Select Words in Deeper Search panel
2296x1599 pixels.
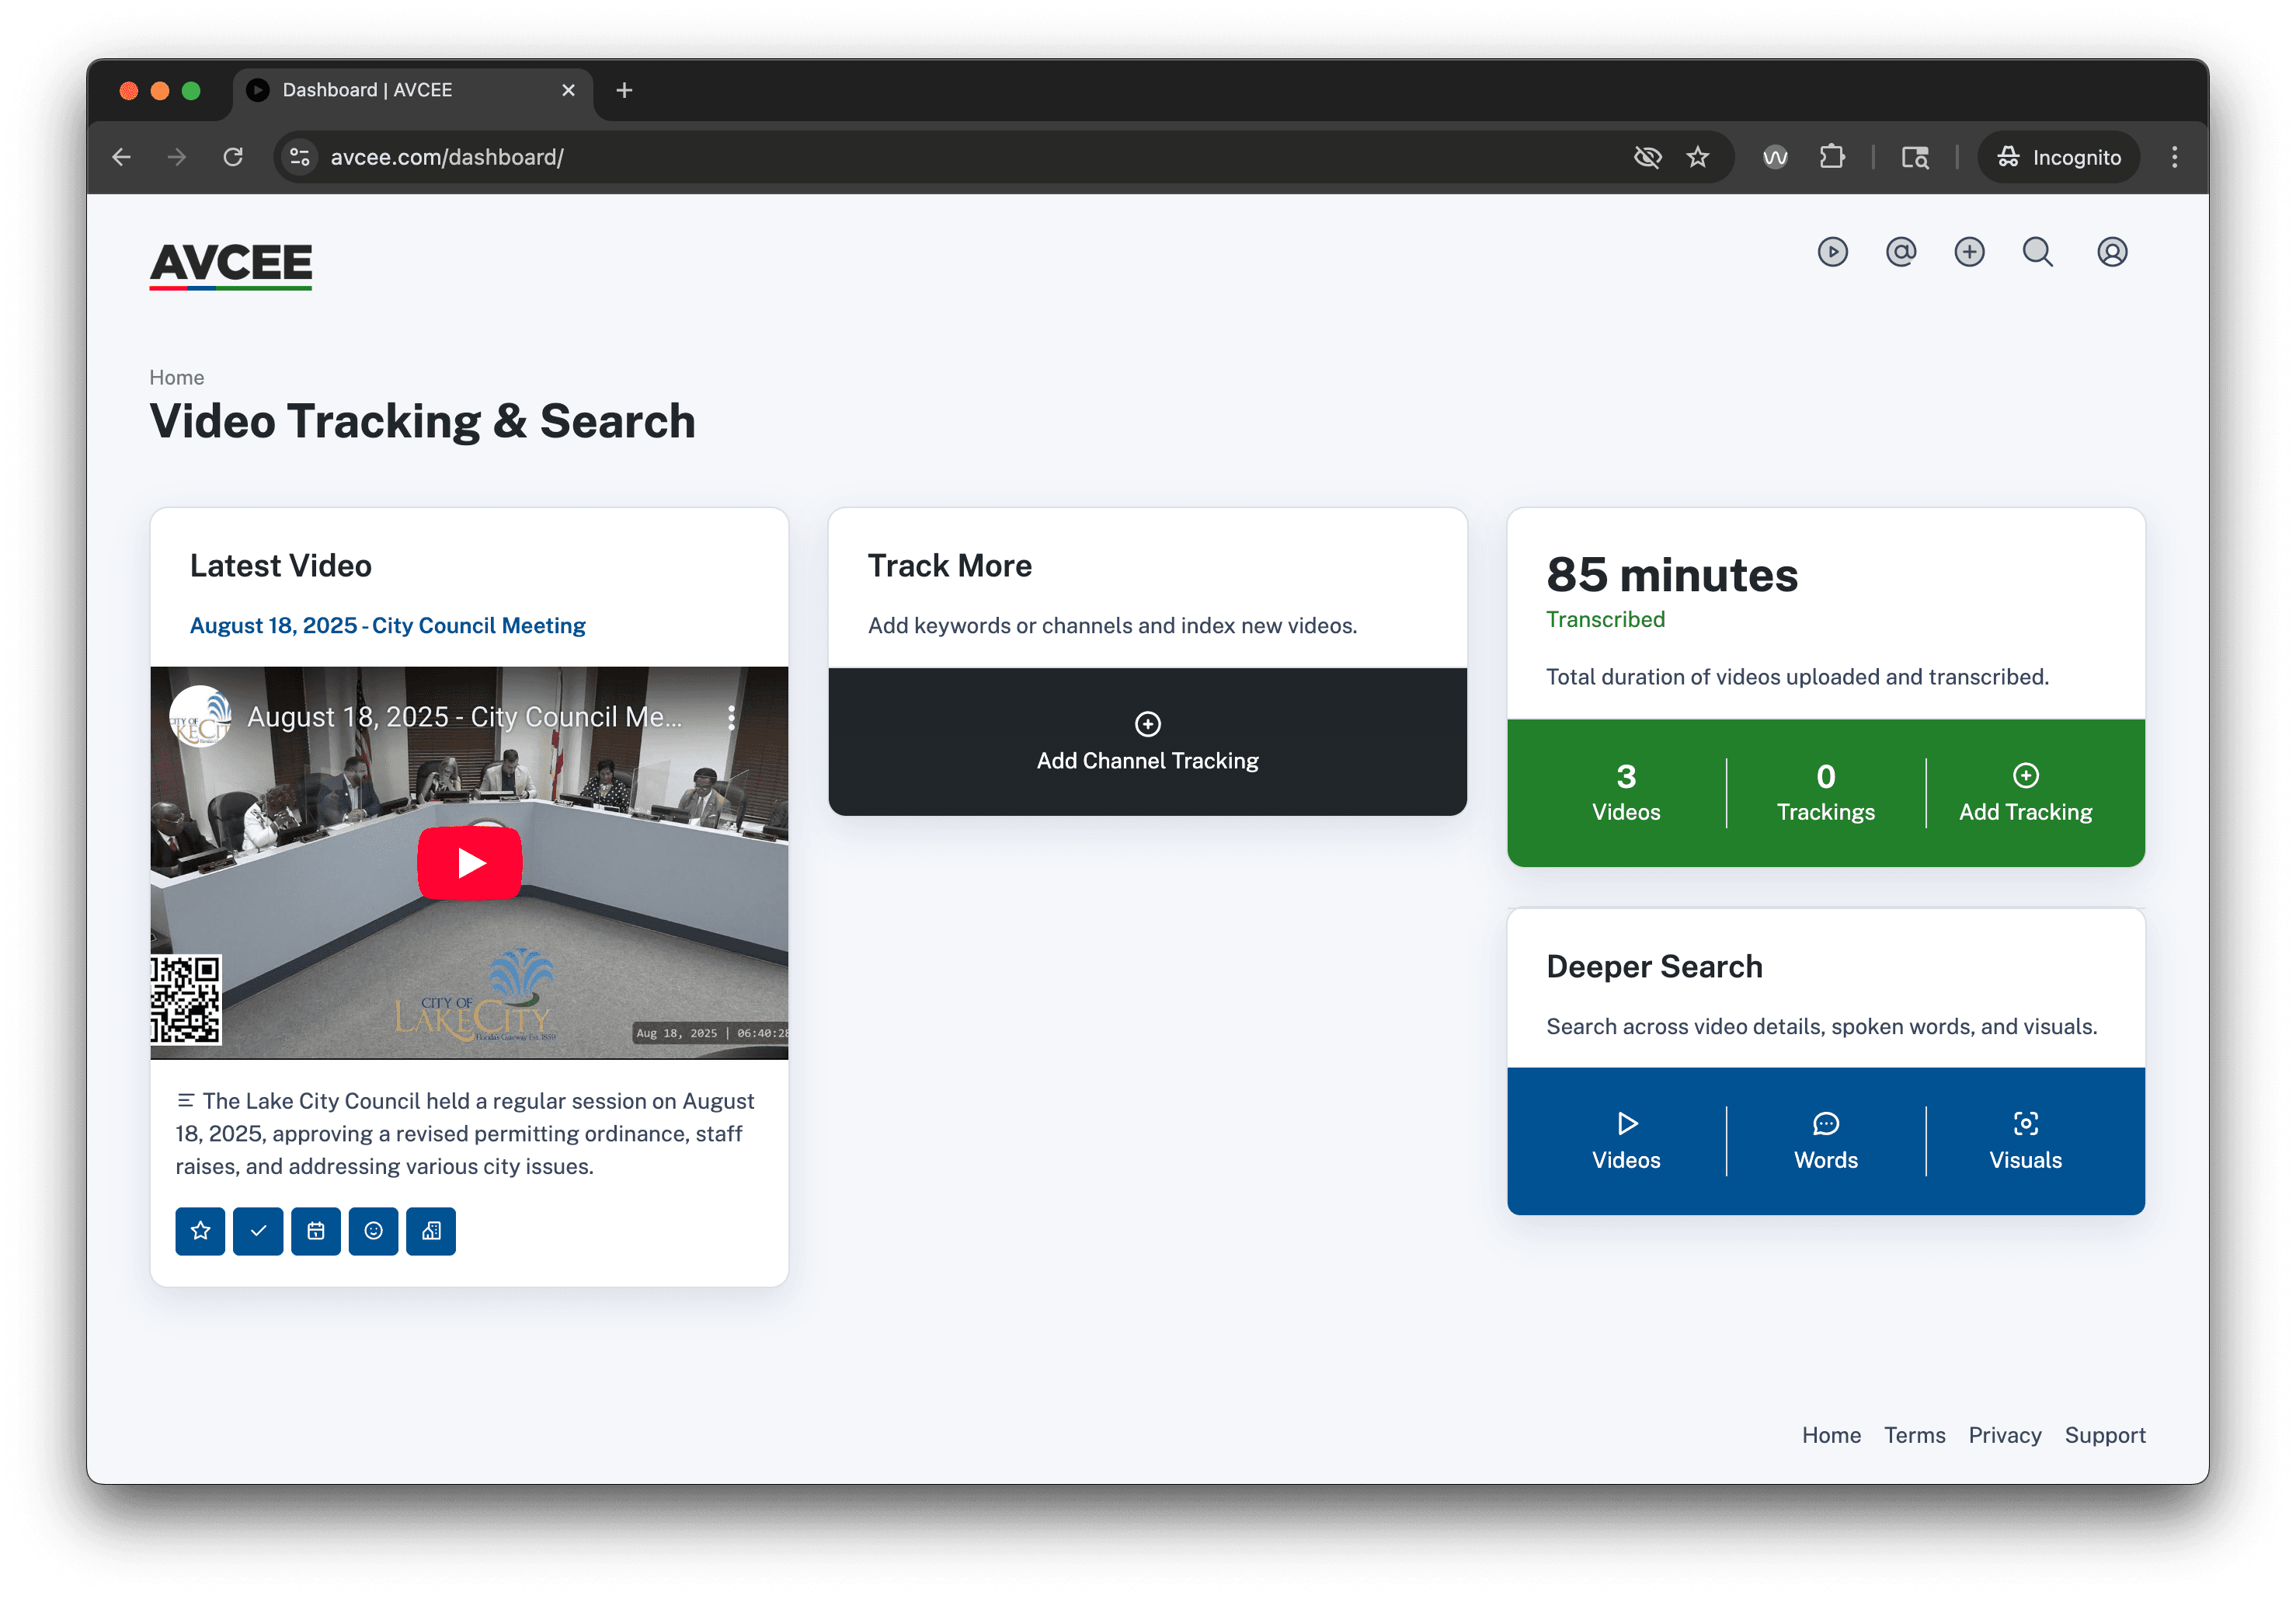click(x=1825, y=1141)
